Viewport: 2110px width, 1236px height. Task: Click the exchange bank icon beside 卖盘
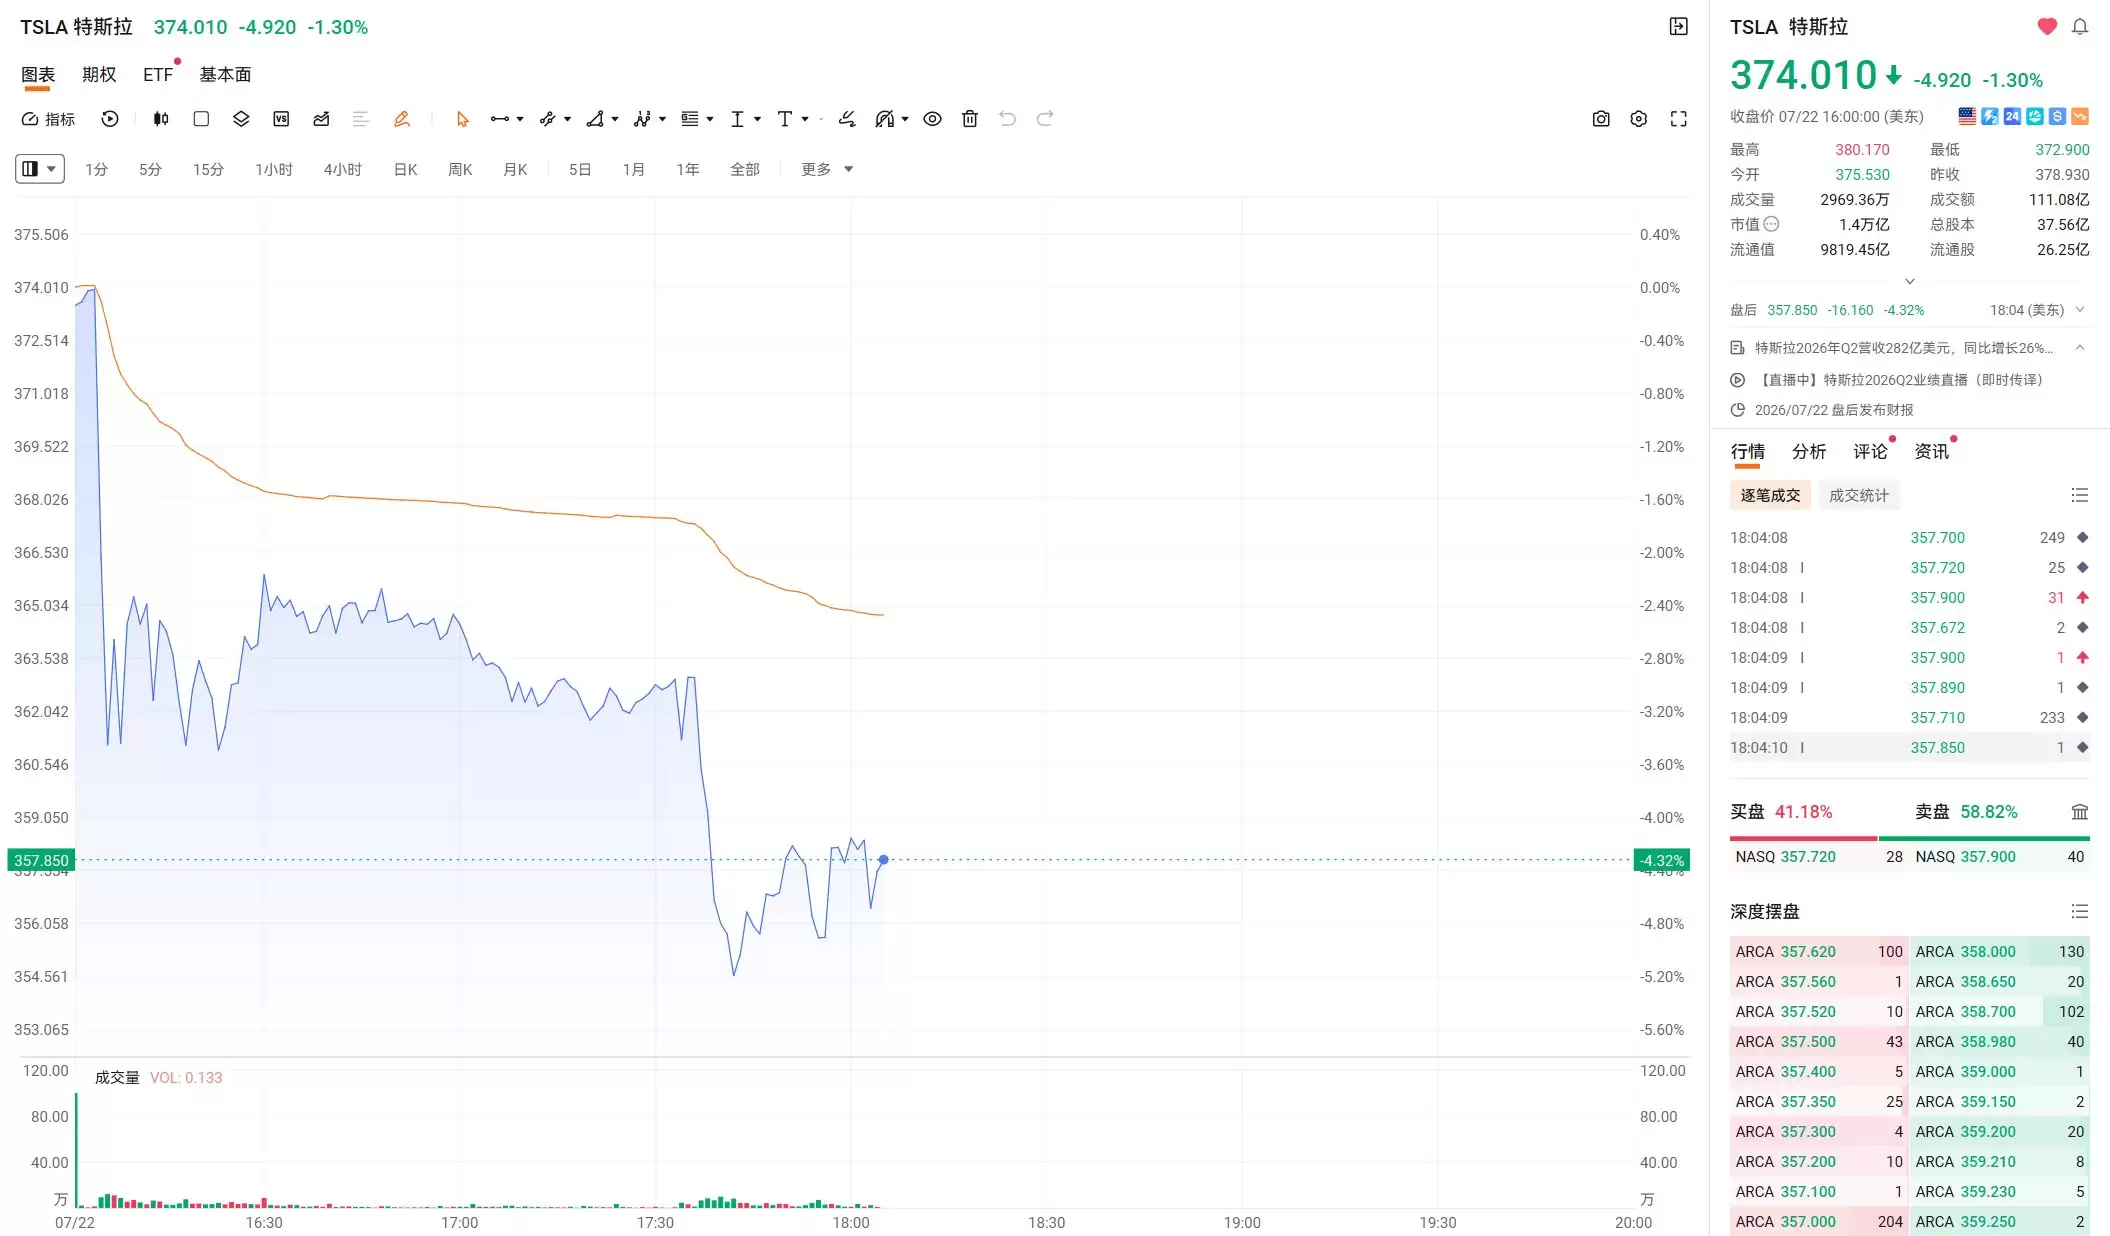(2080, 812)
